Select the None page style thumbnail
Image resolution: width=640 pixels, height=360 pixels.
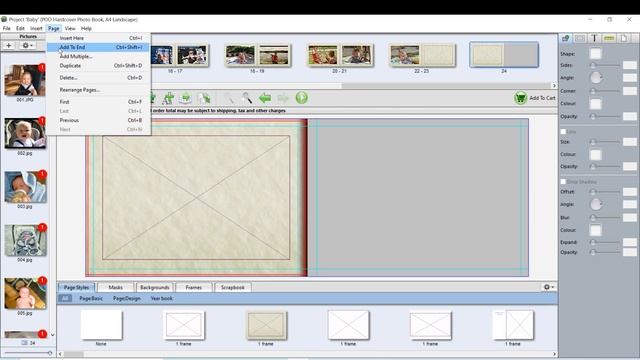tap(101, 325)
